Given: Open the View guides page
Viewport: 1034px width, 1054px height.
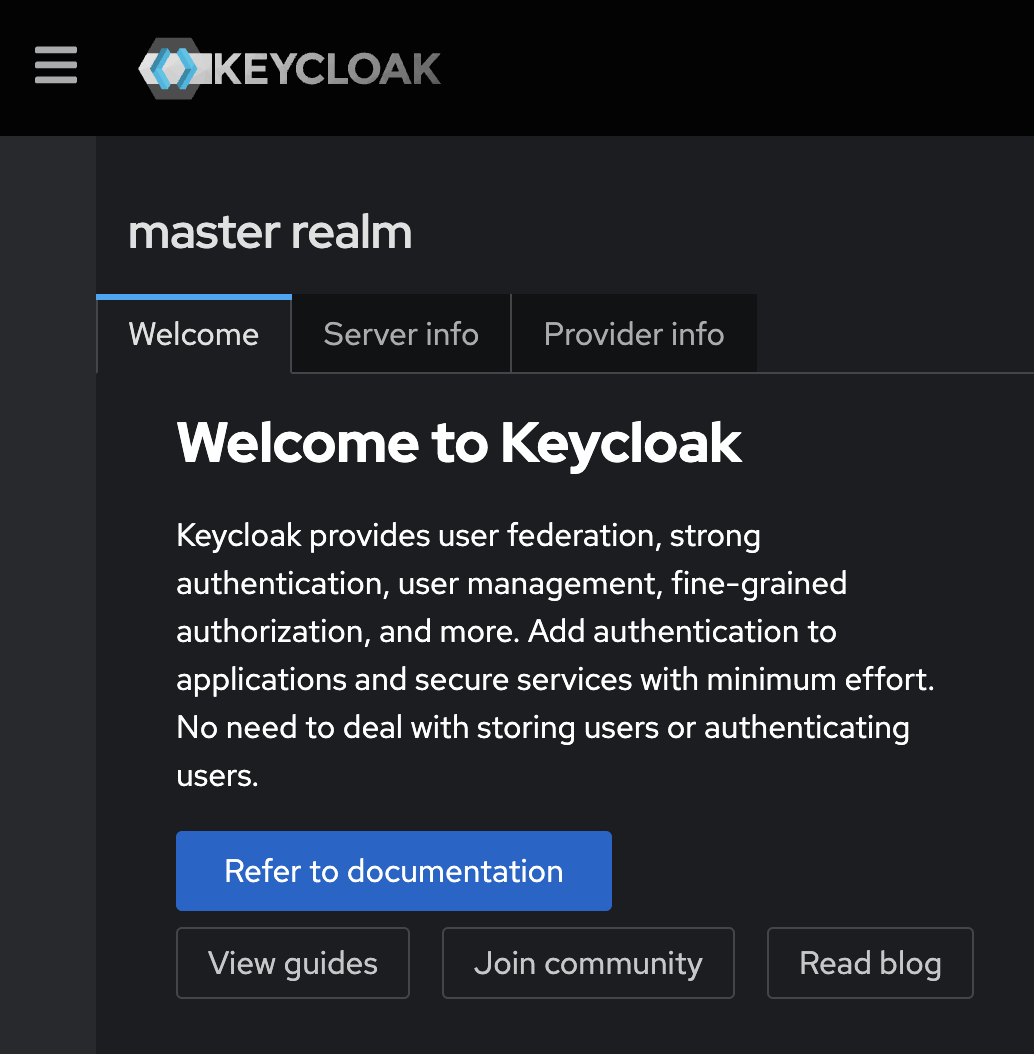Looking at the screenshot, I should [292, 963].
